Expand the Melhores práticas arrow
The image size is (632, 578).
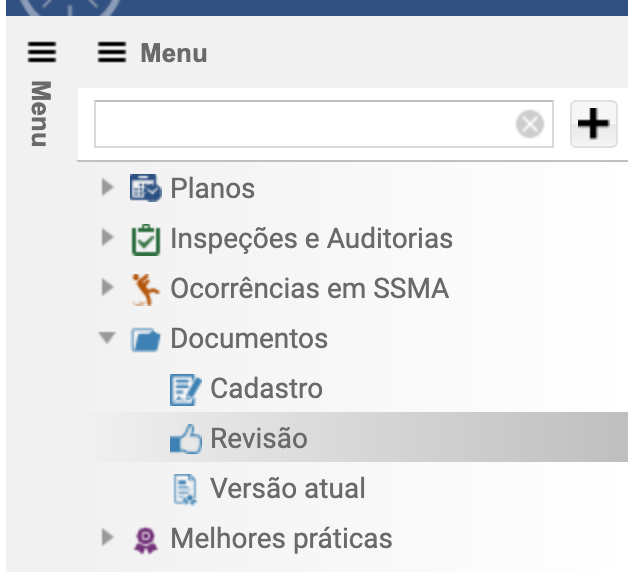(x=107, y=537)
